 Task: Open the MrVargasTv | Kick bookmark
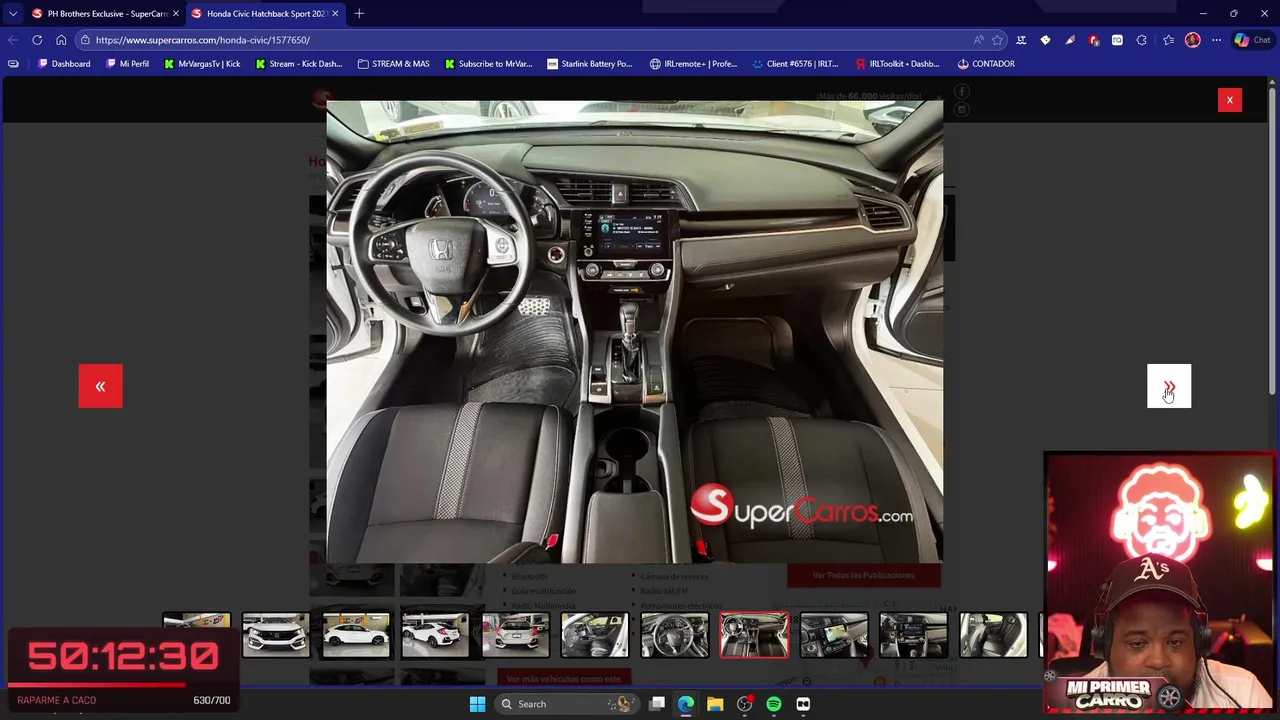(x=202, y=64)
